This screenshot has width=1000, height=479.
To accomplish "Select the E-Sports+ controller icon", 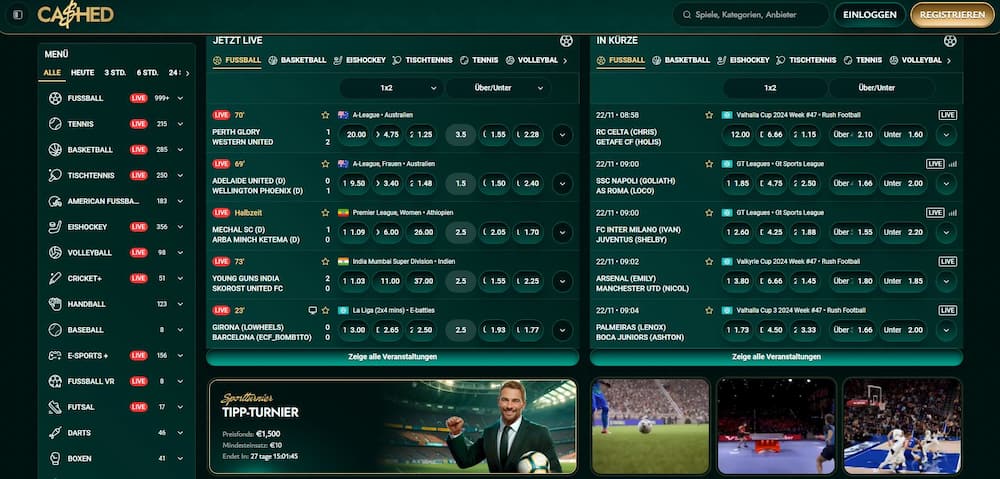I will click(55, 355).
